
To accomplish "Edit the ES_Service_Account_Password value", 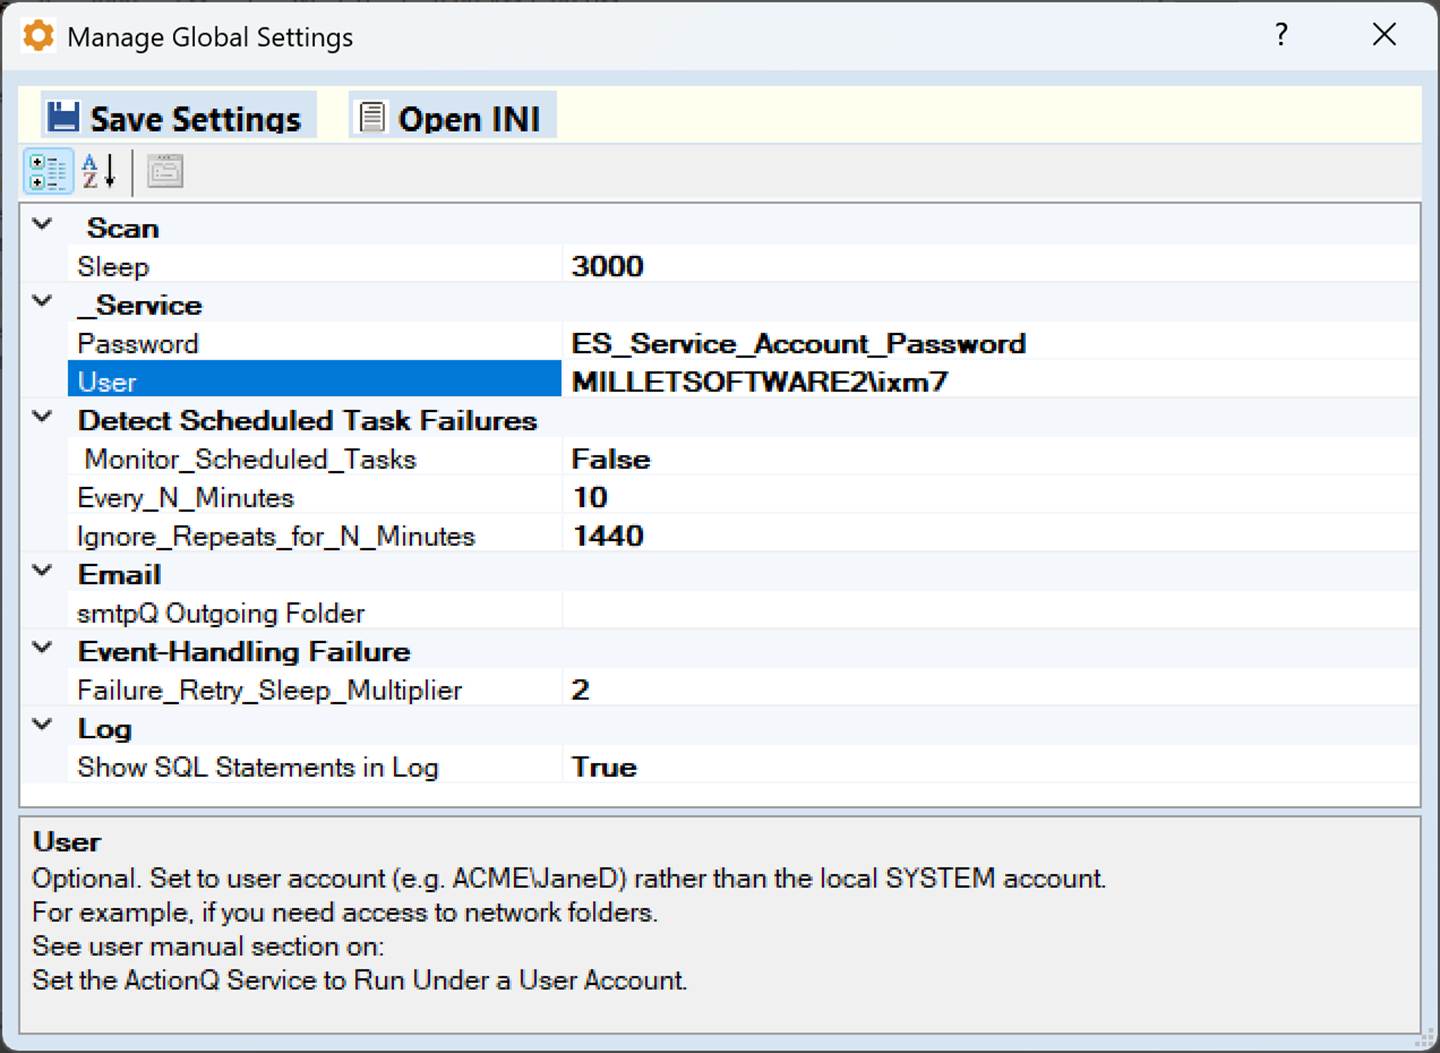I will (x=989, y=343).
